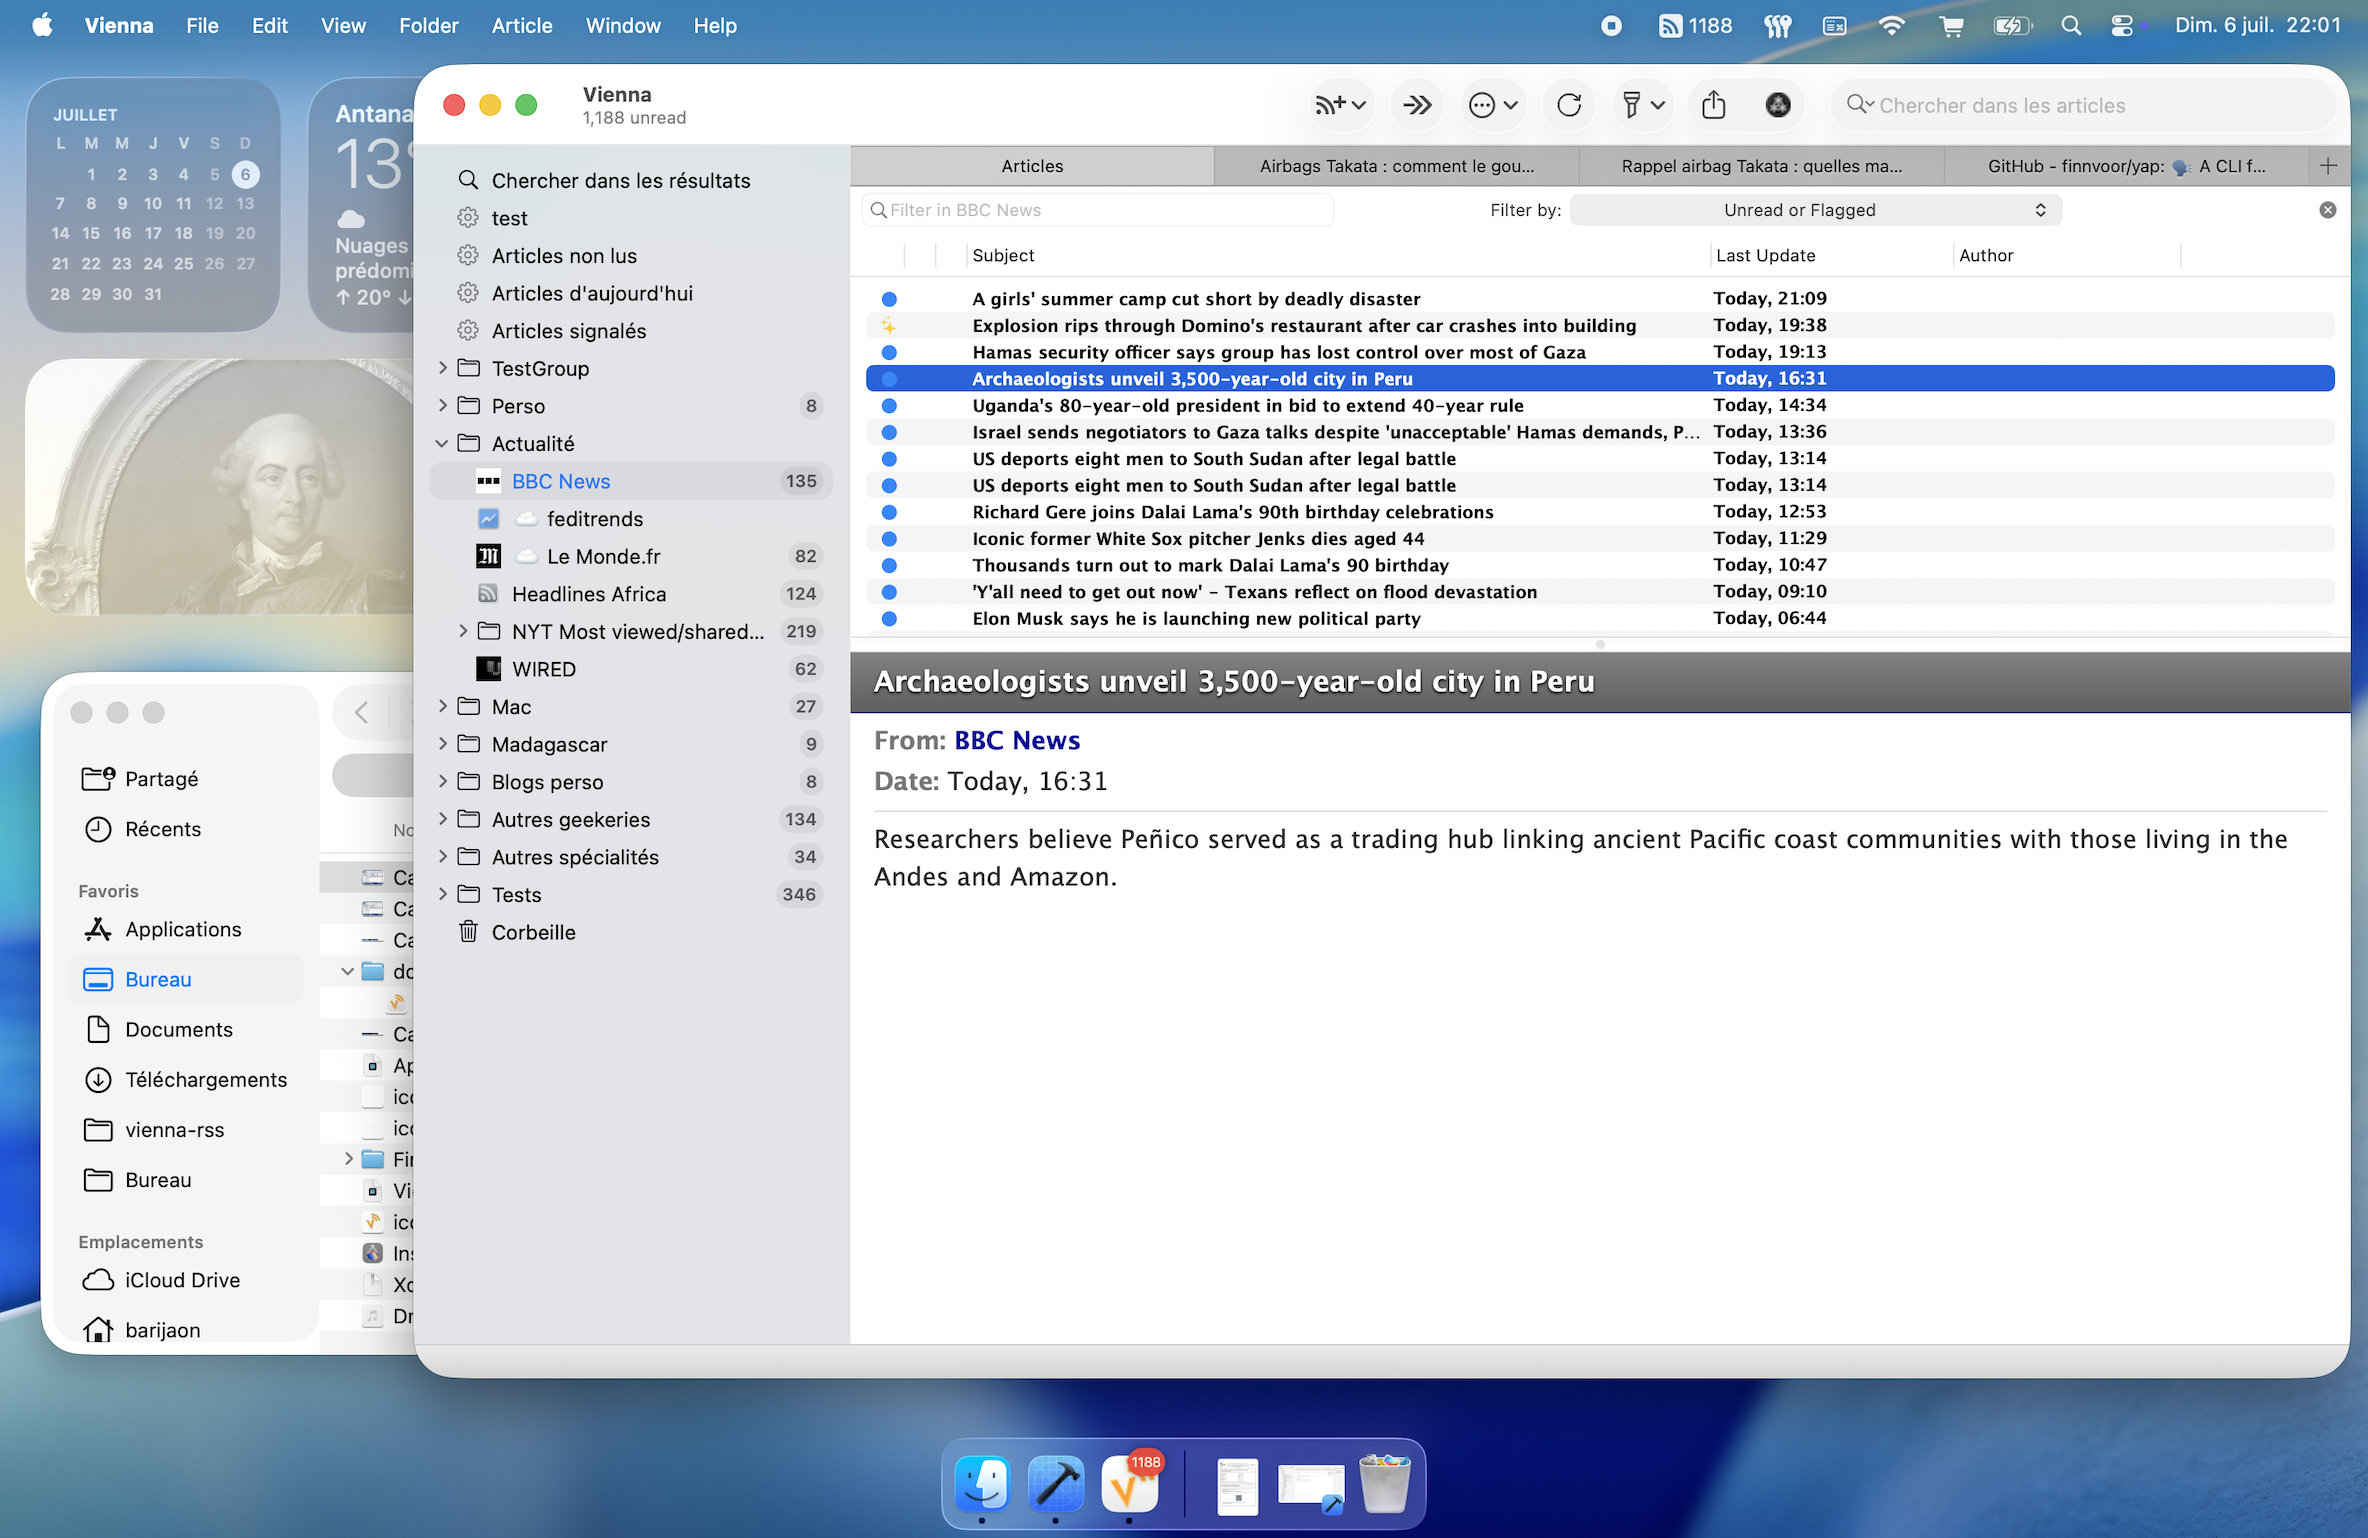Open the Article menu in menu bar
Viewport: 2368px width, 1538px height.
[x=522, y=26]
